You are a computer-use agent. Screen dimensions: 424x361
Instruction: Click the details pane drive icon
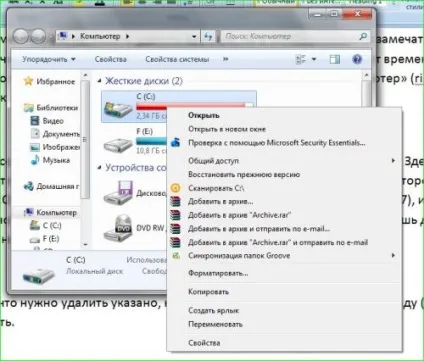tap(38, 276)
